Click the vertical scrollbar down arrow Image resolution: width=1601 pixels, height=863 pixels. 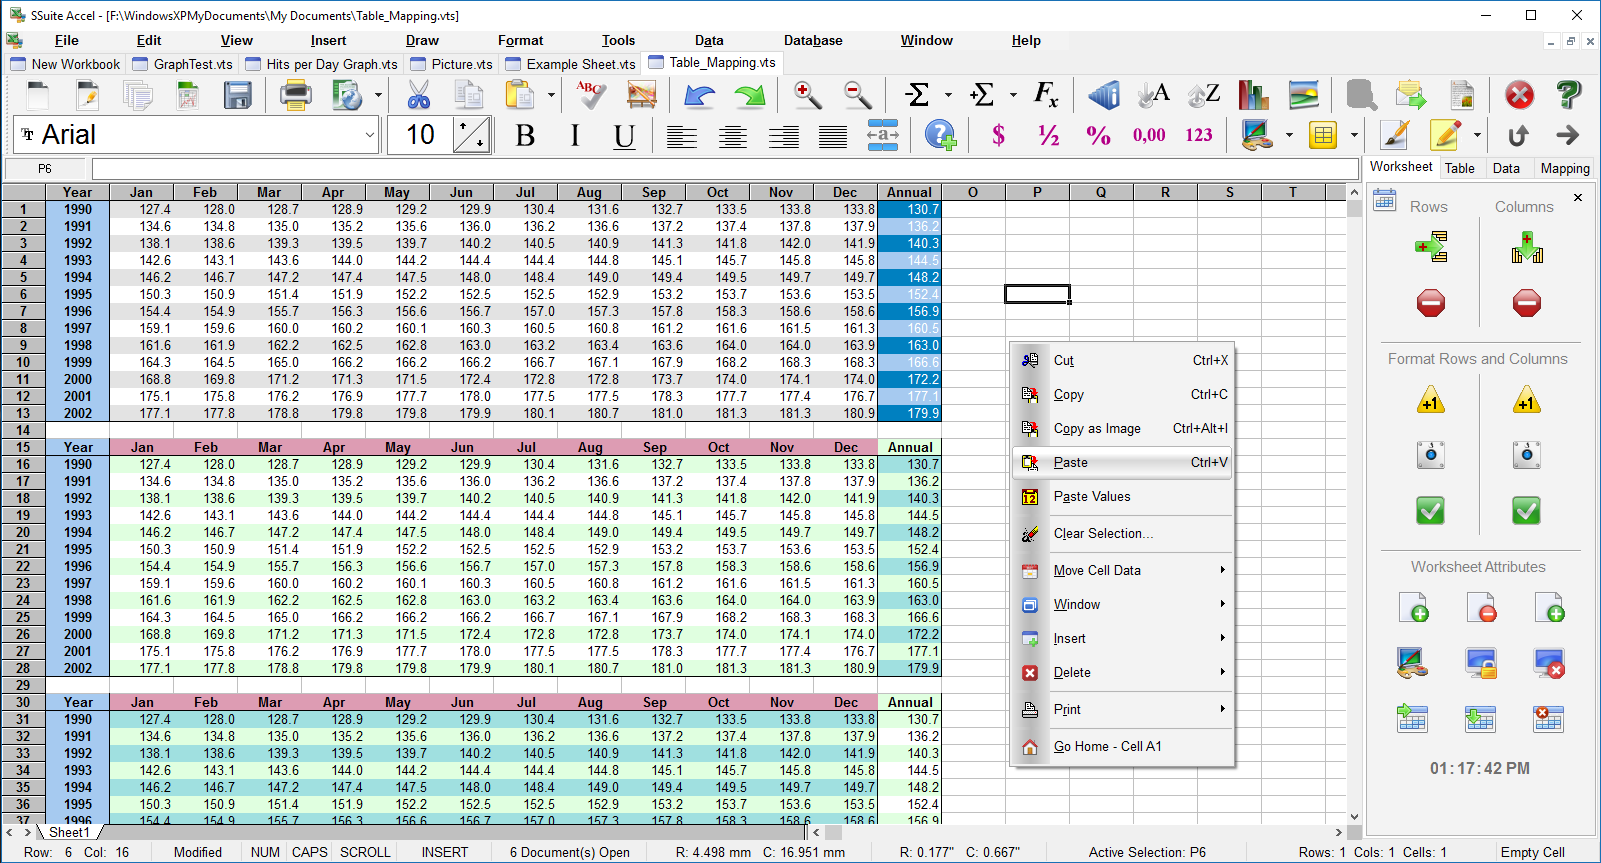click(1354, 817)
